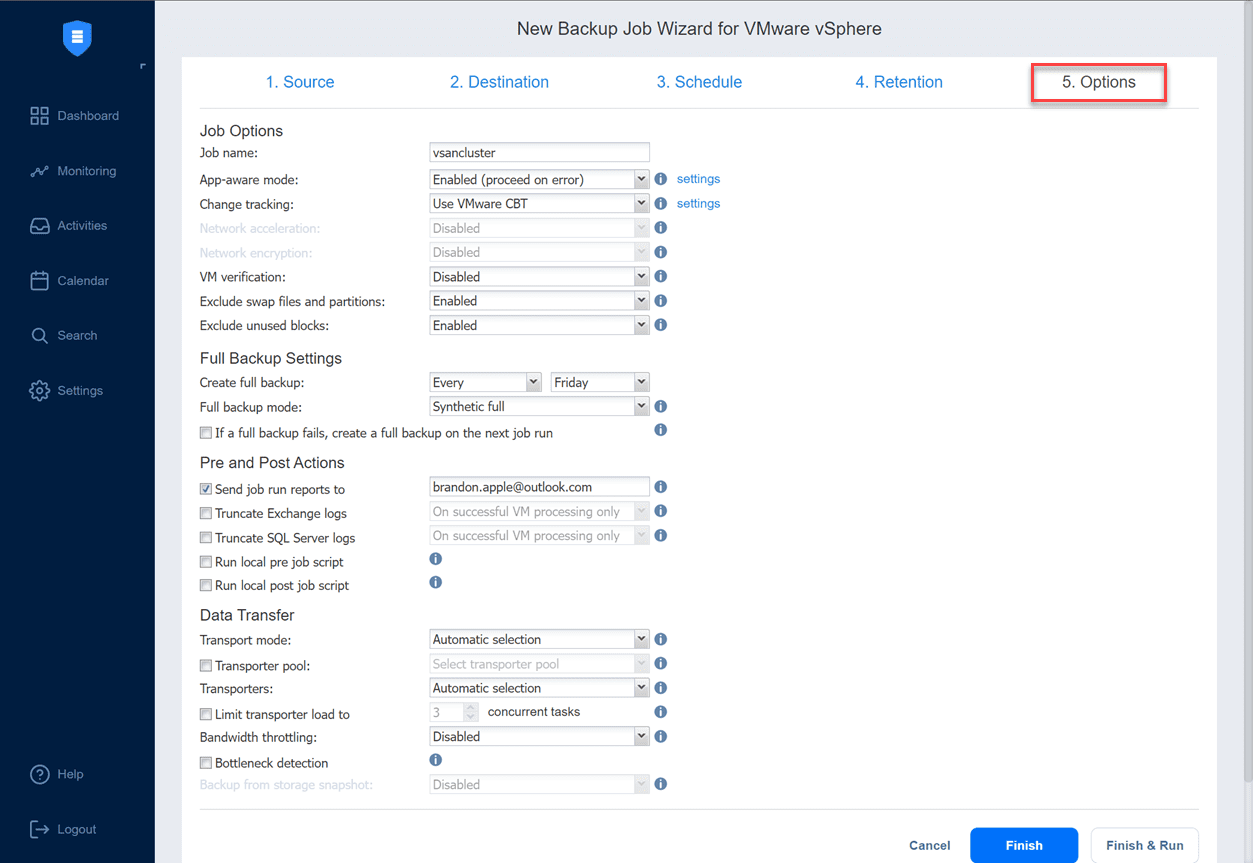The width and height of the screenshot is (1253, 863).
Task: Click the Finish & Run button
Action: [1144, 845]
